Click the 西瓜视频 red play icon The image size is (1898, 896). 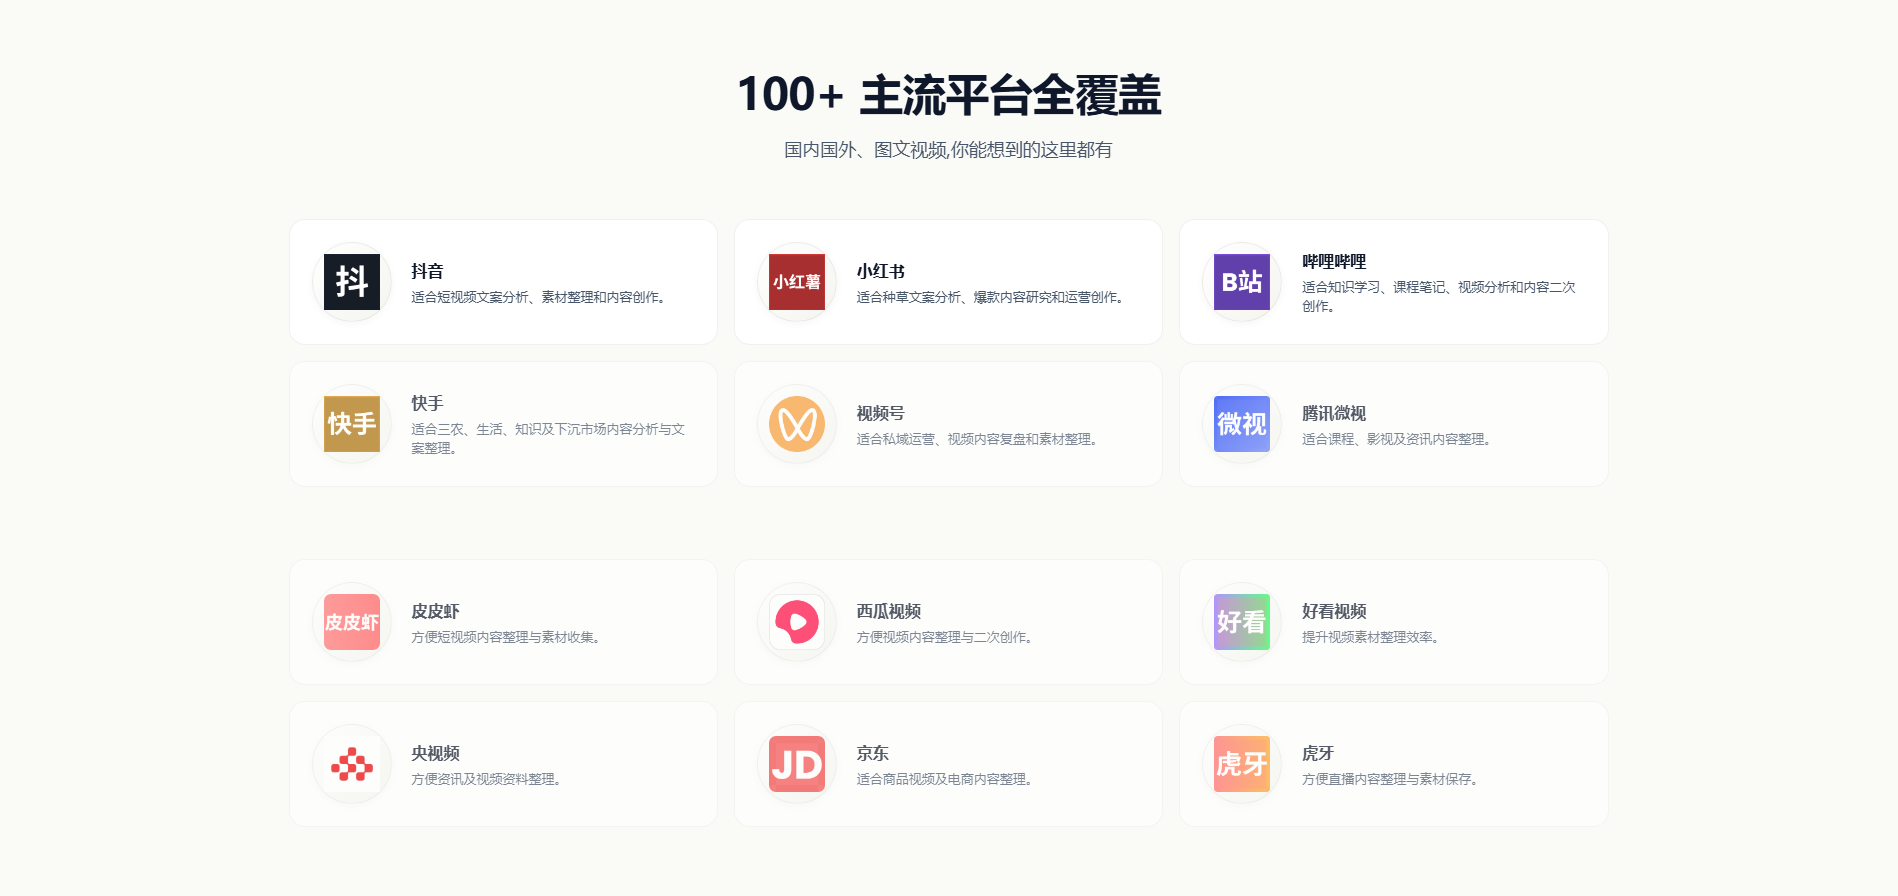(x=797, y=622)
